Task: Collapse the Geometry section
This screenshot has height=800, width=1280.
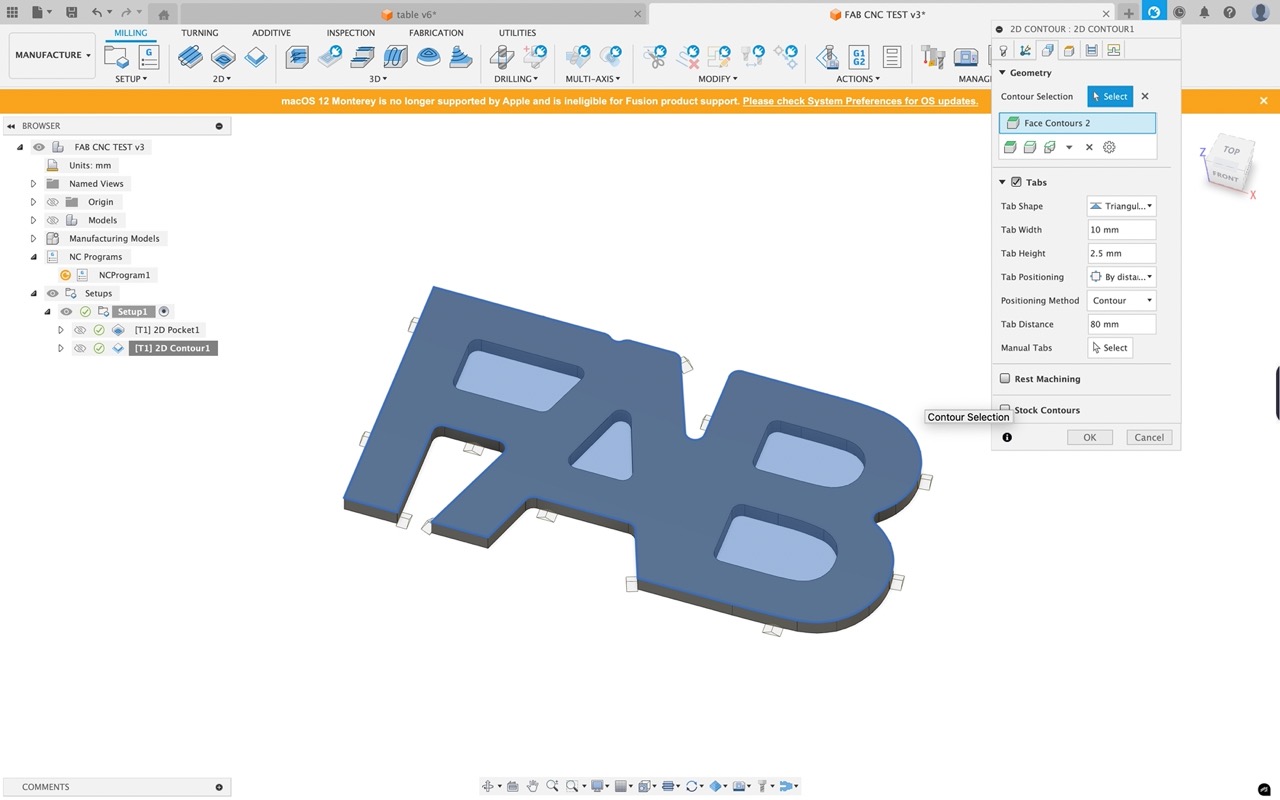Action: [1002, 73]
